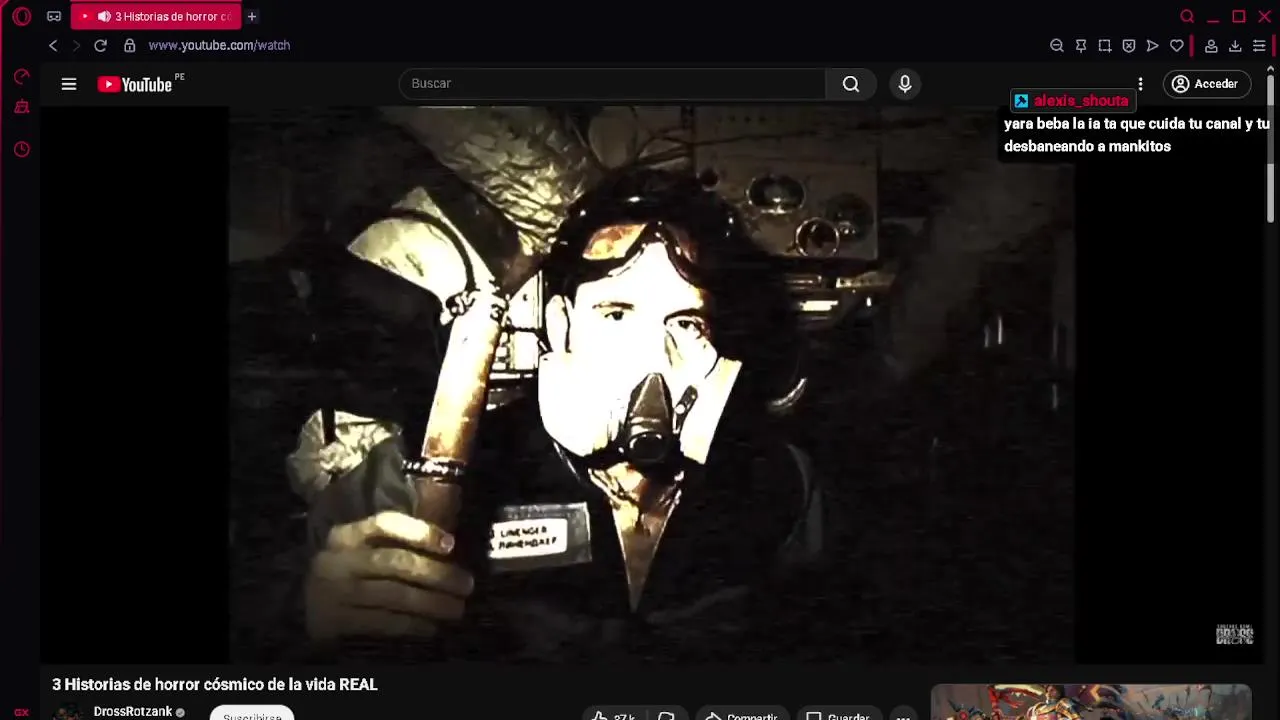The width and height of the screenshot is (1280, 720).
Task: Take a snapshot with the crop icon
Action: (1105, 45)
